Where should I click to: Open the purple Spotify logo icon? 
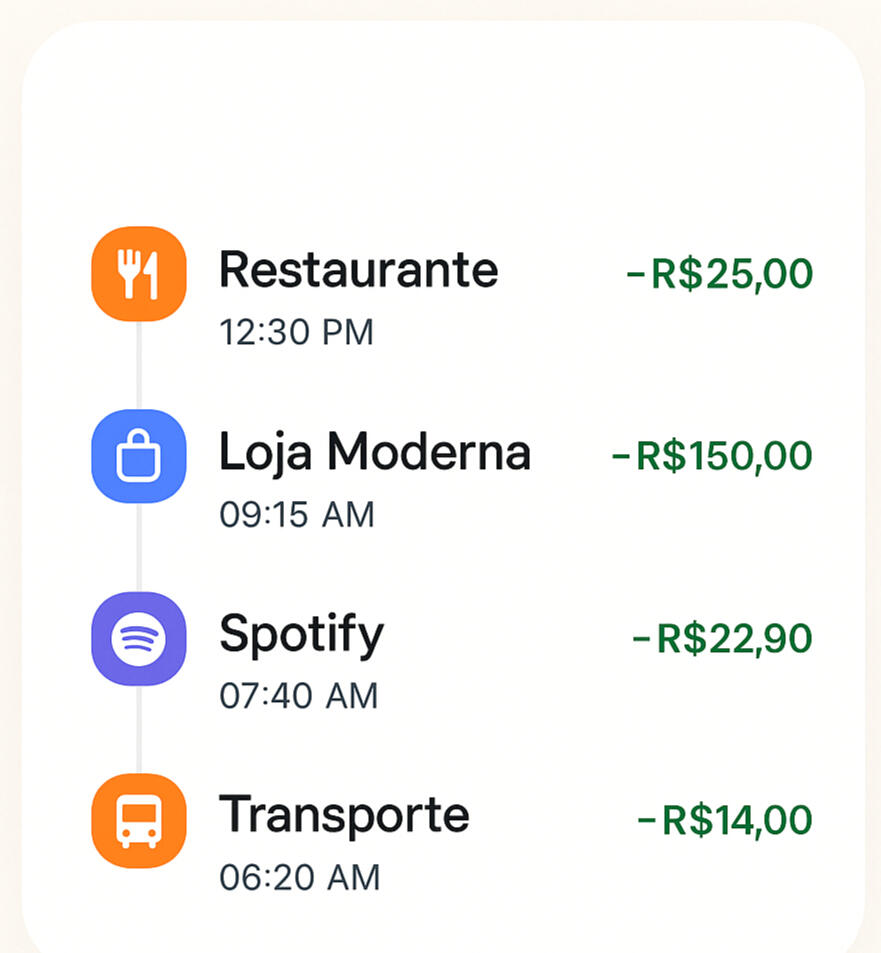(138, 638)
